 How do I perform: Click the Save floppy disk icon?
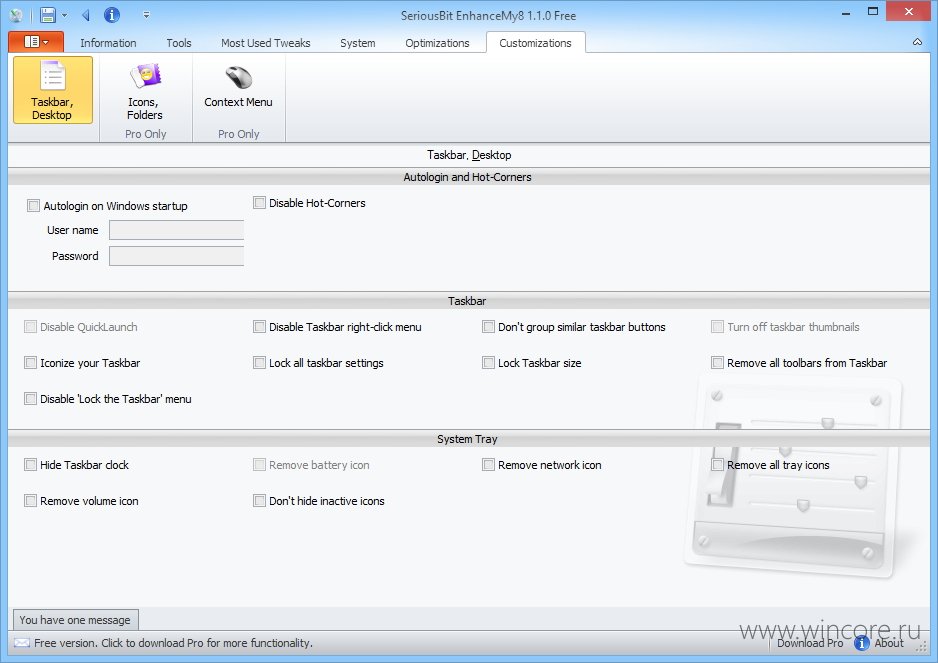(x=48, y=15)
